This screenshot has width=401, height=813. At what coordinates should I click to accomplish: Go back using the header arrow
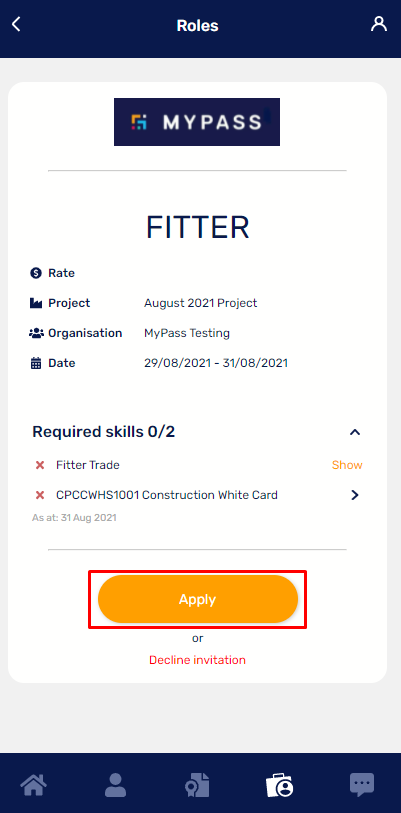click(x=16, y=24)
